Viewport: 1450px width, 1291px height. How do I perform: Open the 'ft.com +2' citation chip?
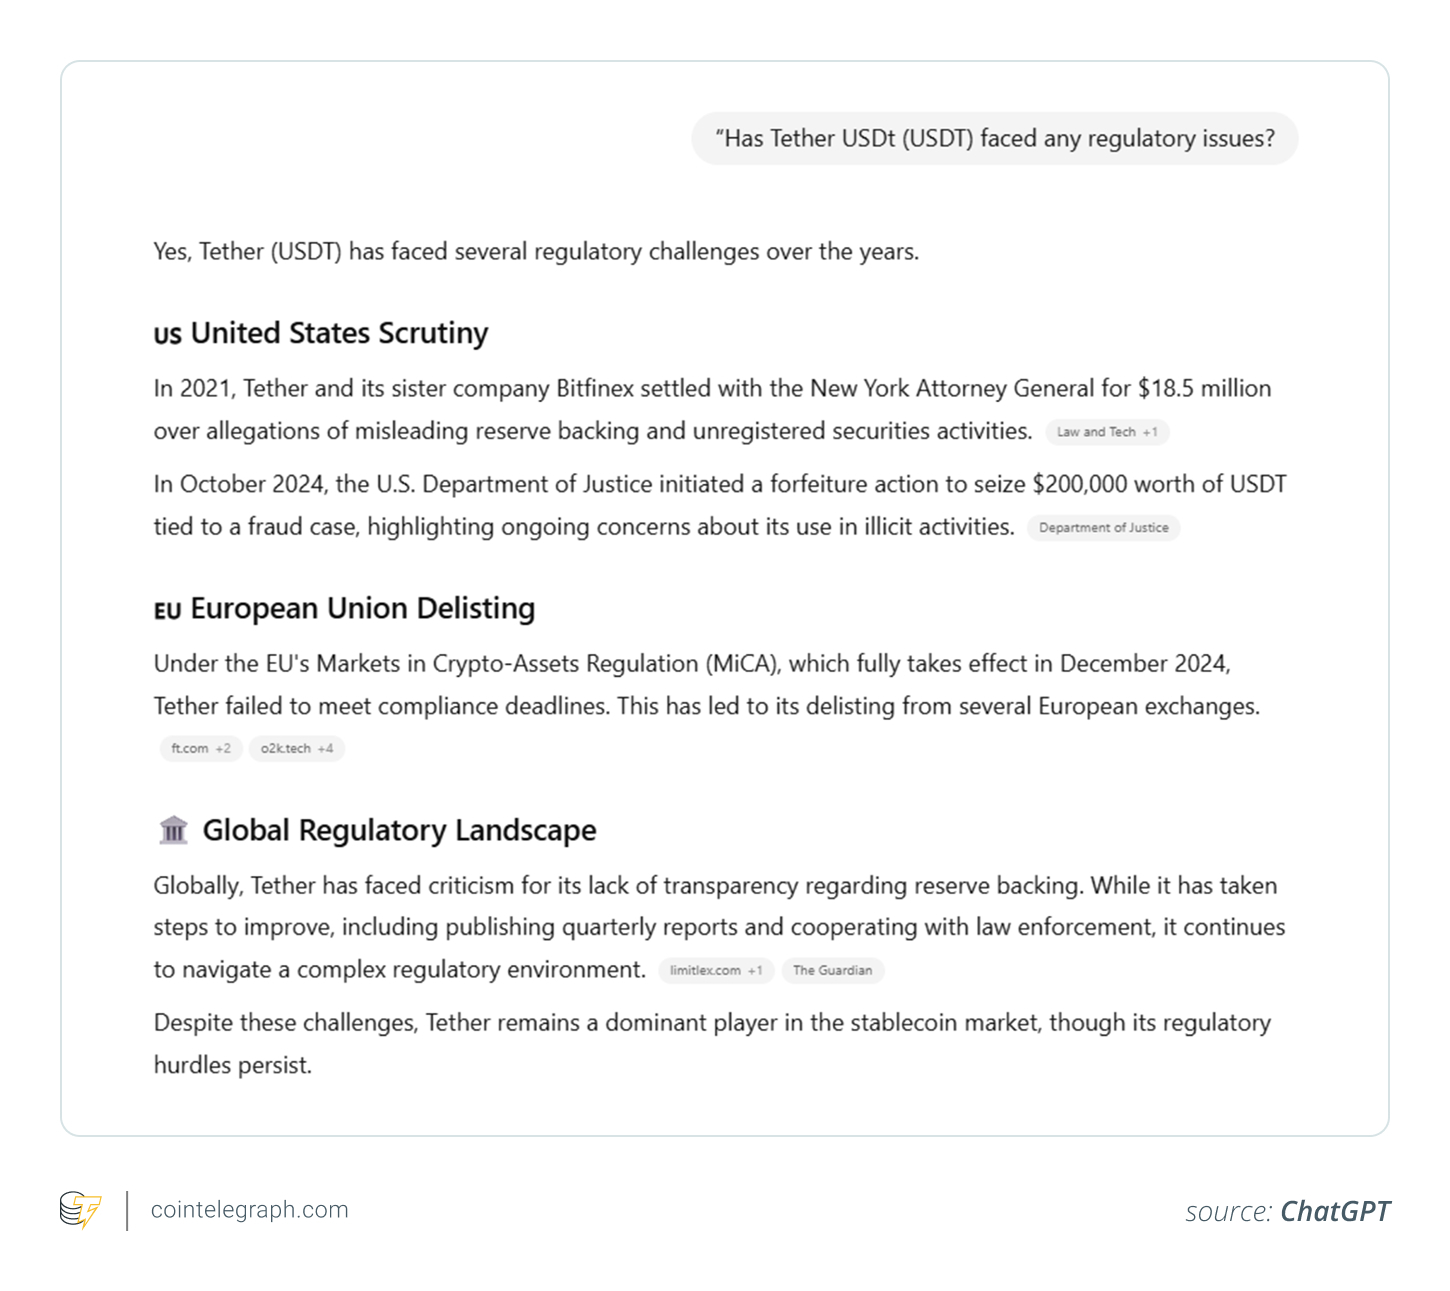pos(201,748)
